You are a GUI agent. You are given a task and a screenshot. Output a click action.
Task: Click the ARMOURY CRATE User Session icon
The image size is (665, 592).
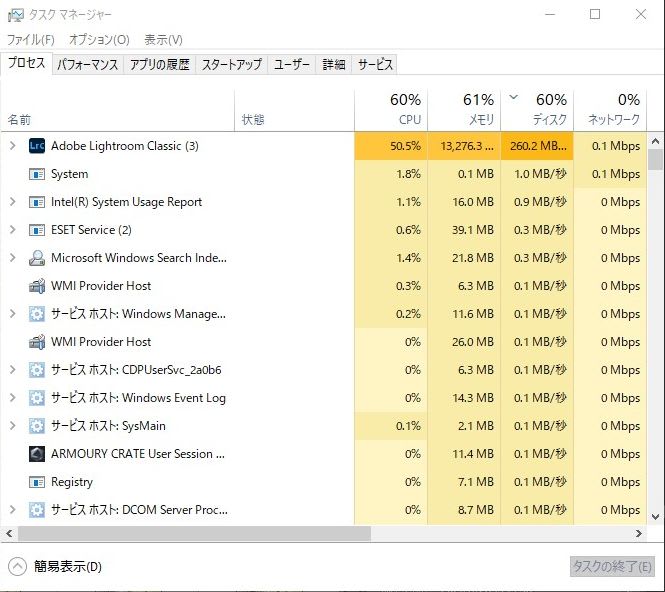pyautogui.click(x=37, y=454)
